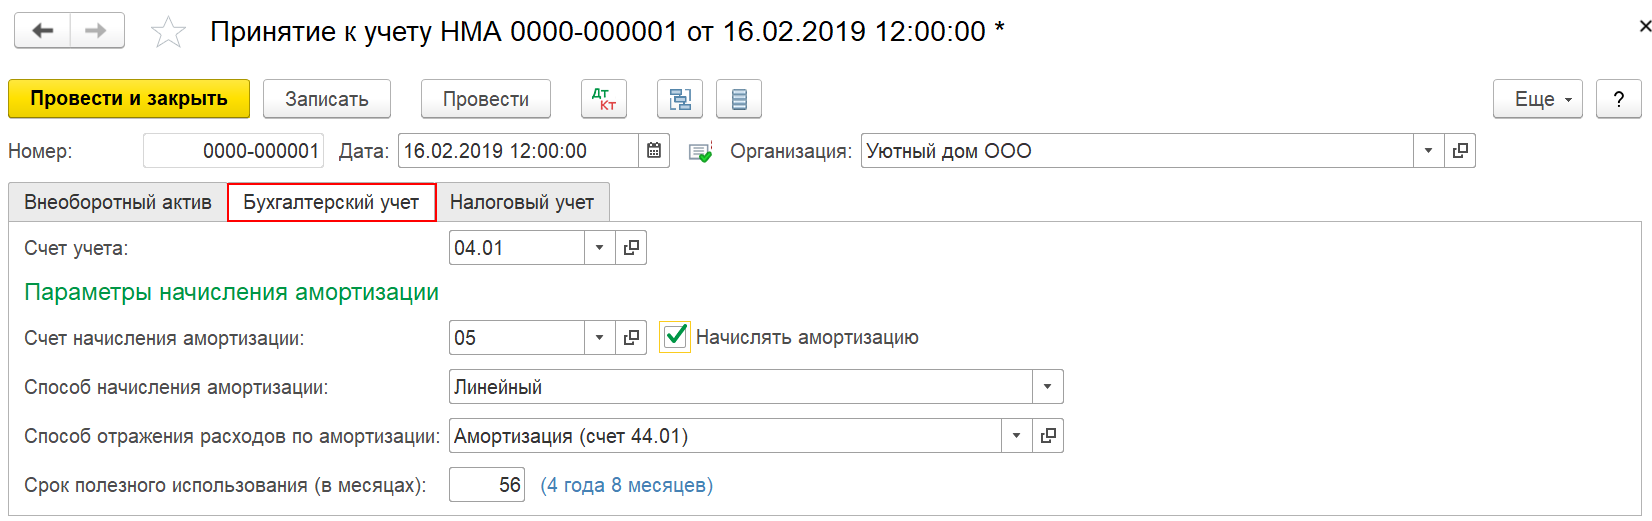Open the list report icon in toolbar
Screen dimensions: 1652x521
coord(739,99)
